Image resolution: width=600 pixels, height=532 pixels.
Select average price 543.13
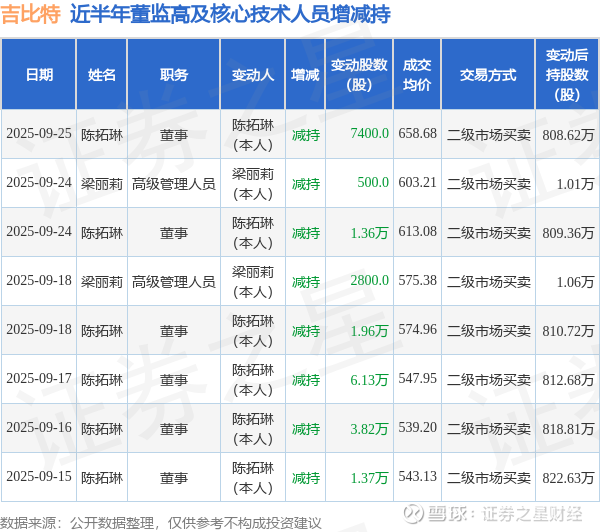(417, 477)
